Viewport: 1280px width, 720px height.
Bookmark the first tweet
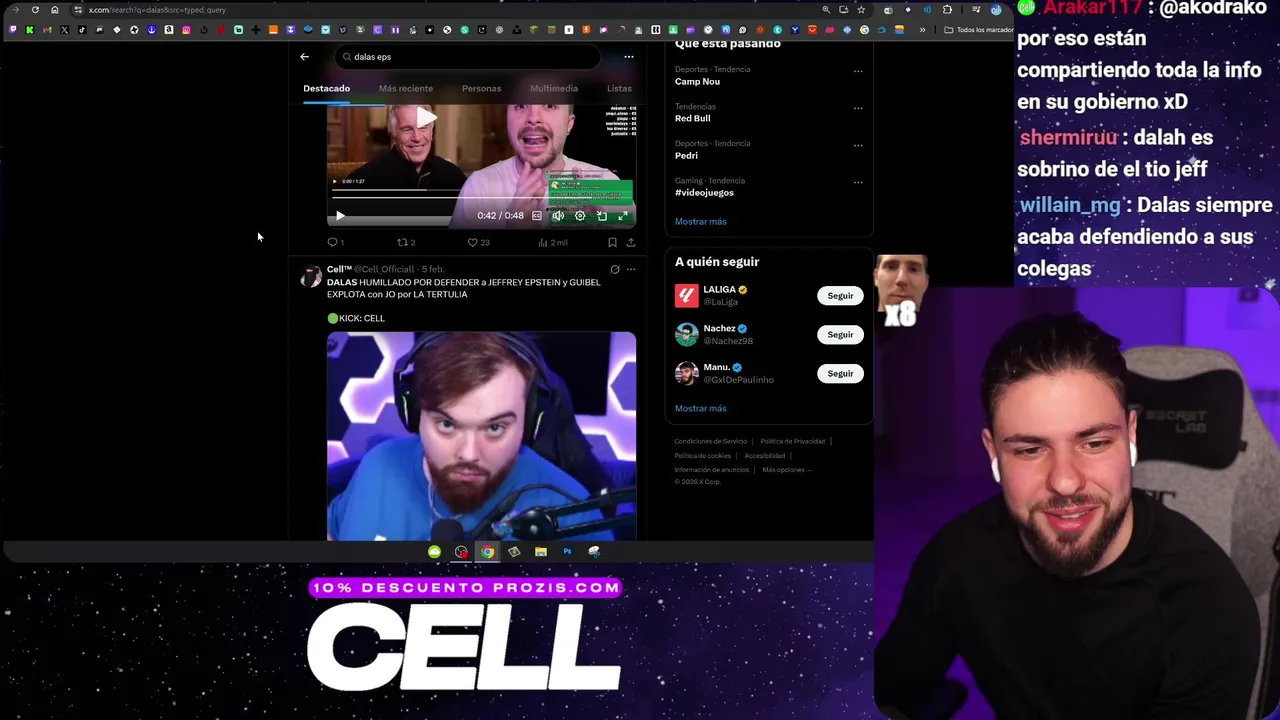coord(612,242)
